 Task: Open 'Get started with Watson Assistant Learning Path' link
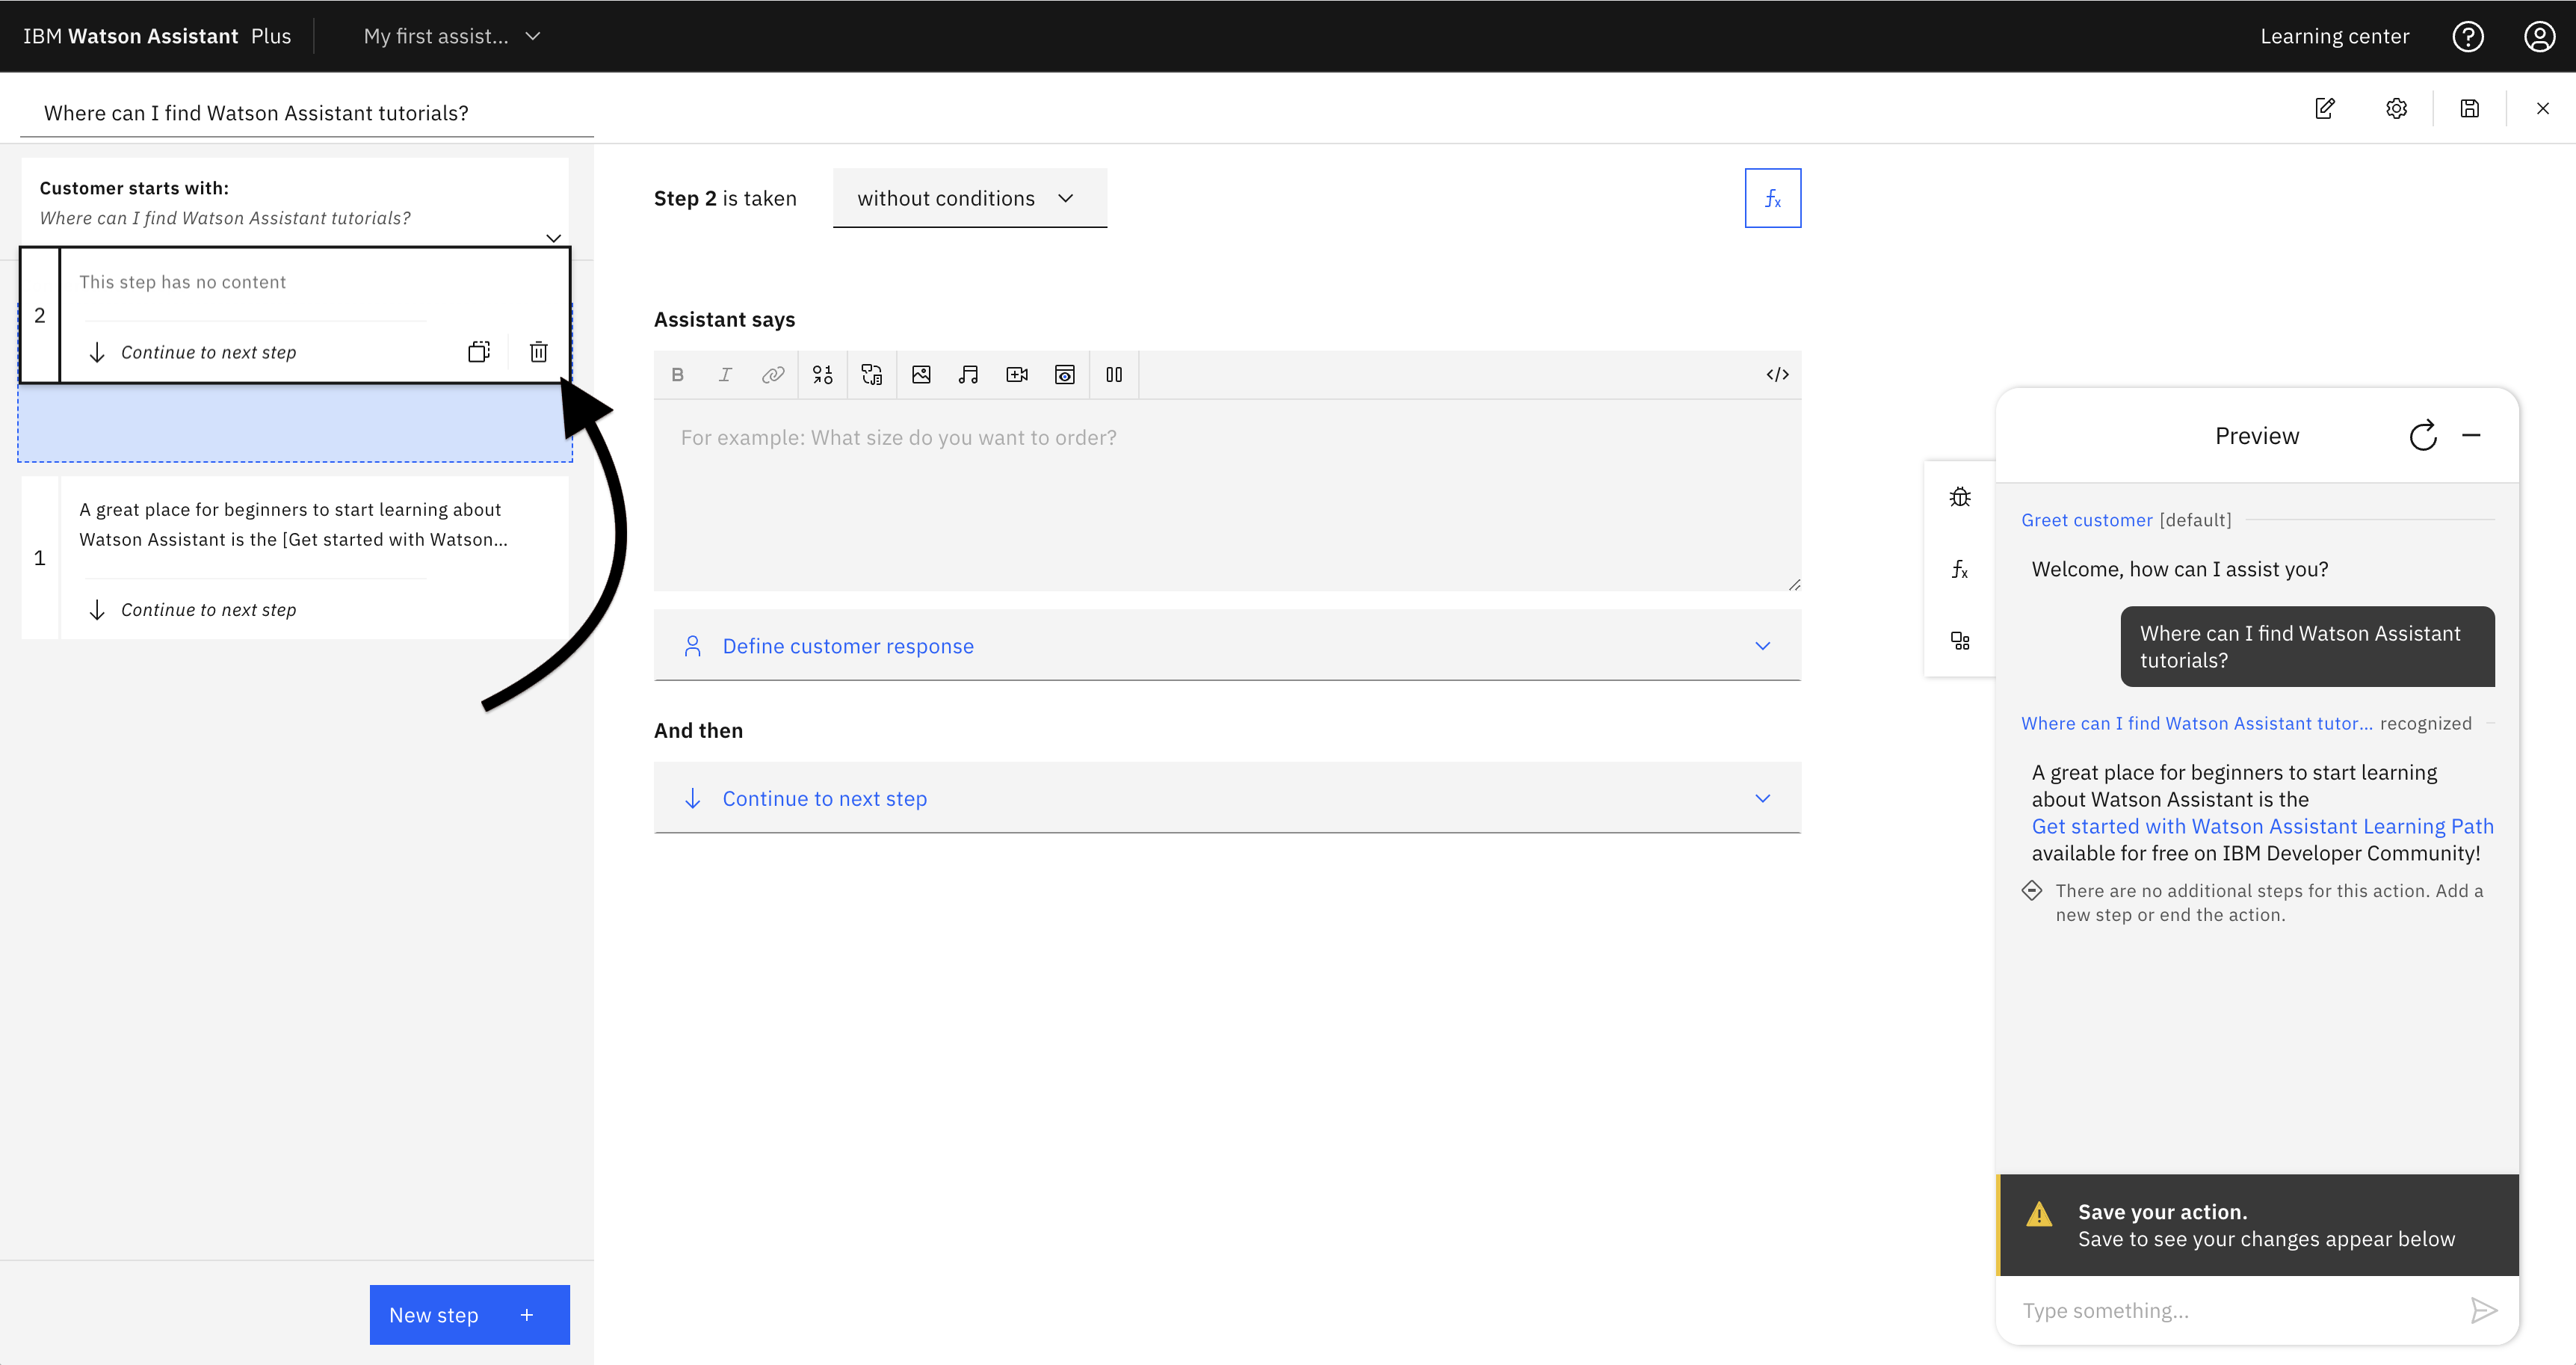click(2263, 826)
